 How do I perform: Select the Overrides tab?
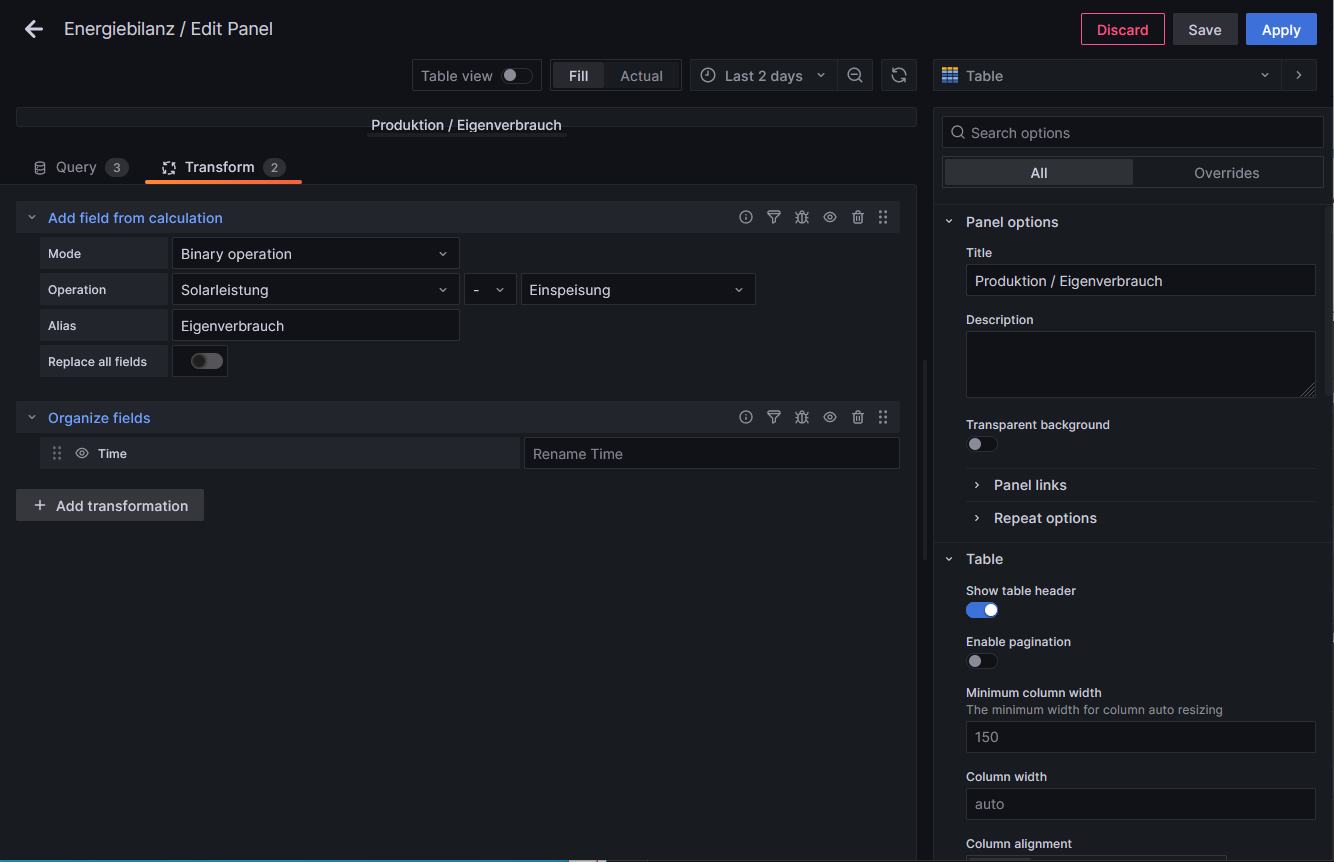click(x=1226, y=173)
